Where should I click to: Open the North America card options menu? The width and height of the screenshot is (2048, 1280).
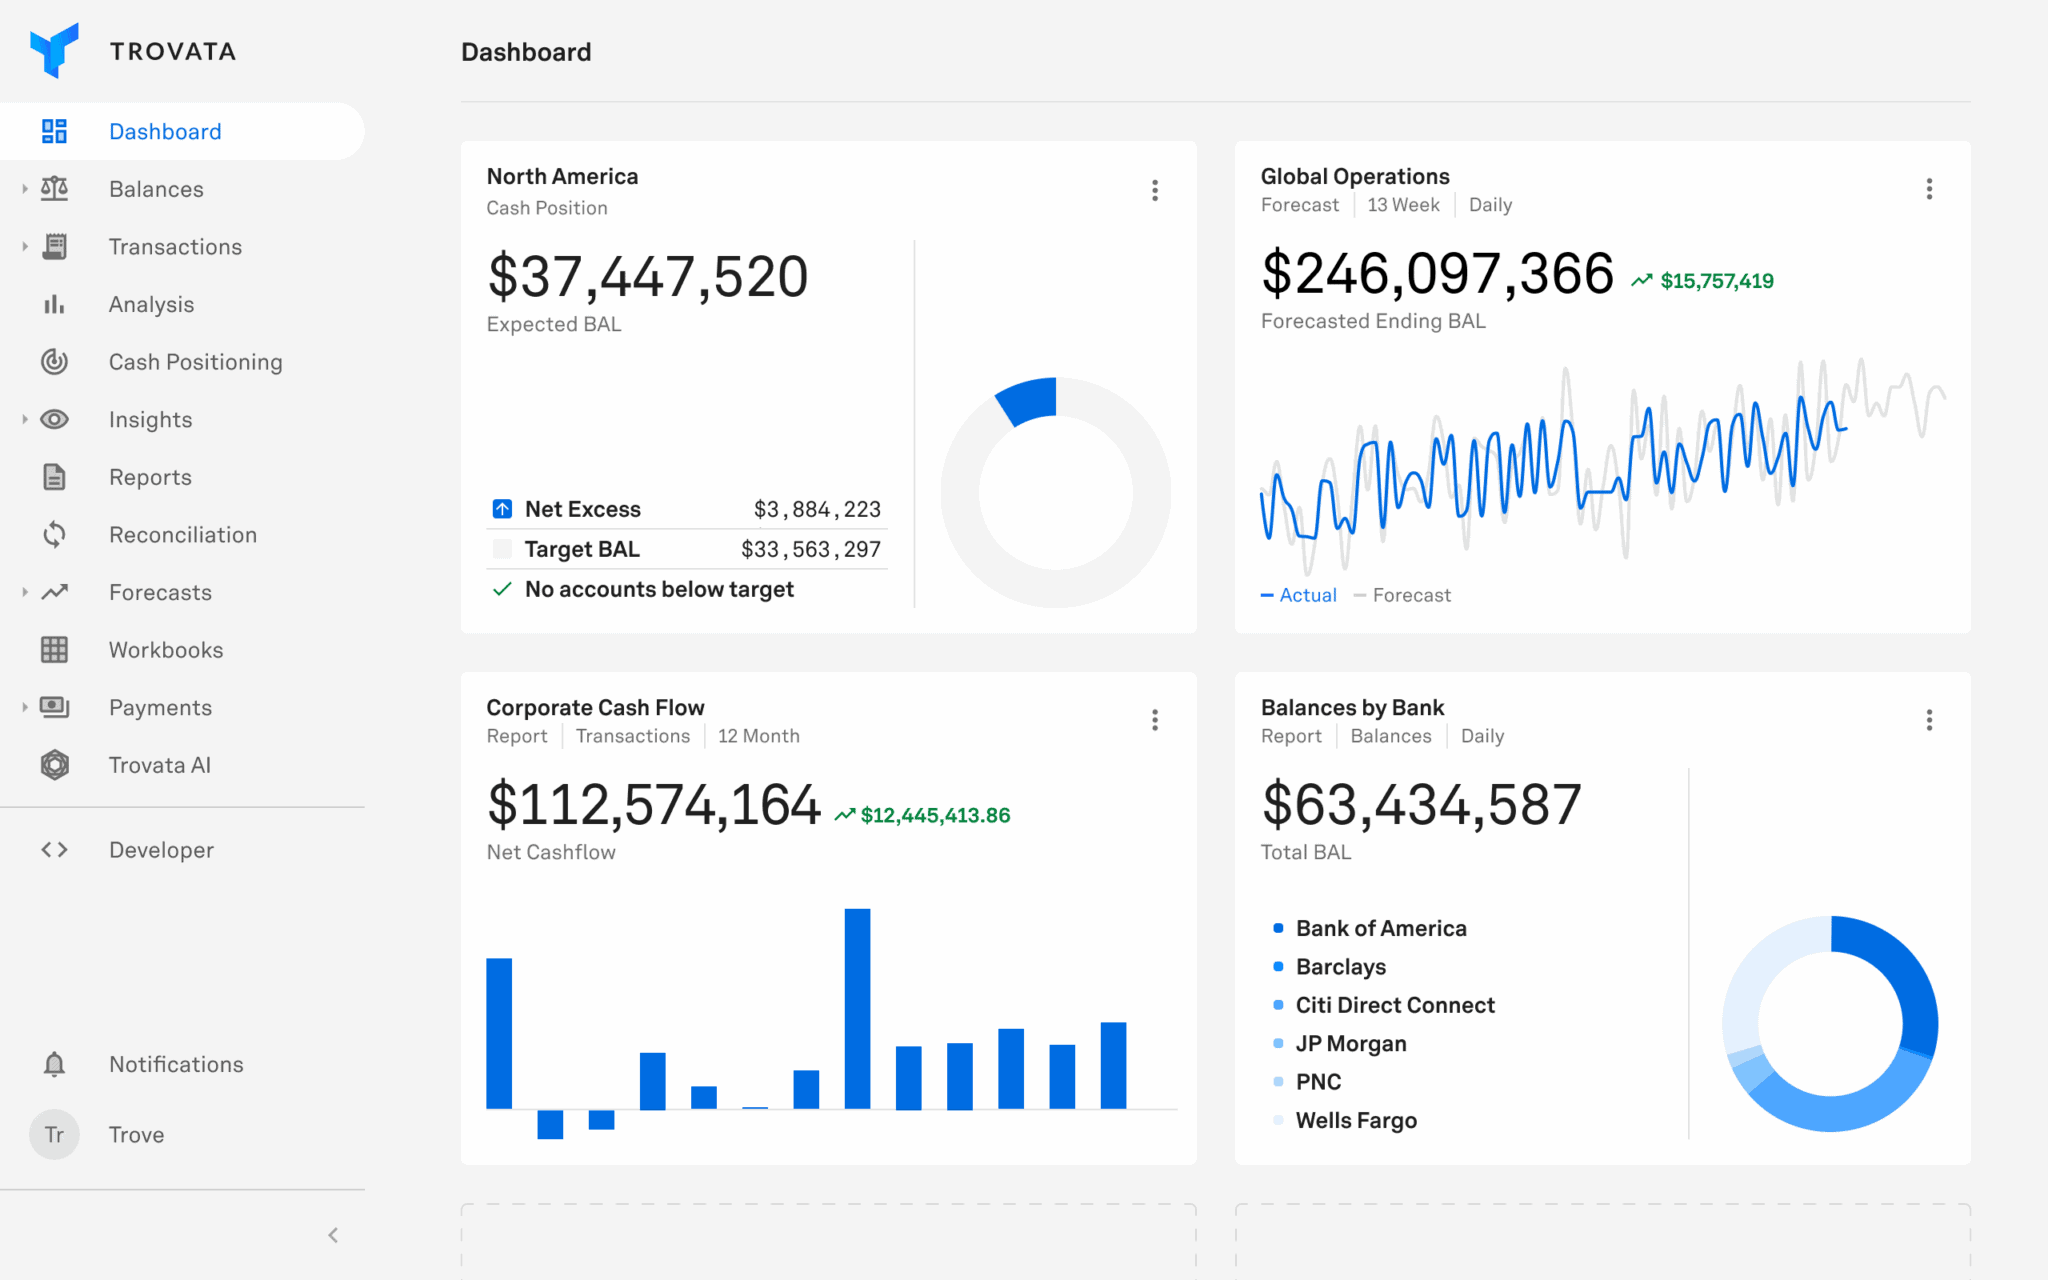pos(1154,190)
